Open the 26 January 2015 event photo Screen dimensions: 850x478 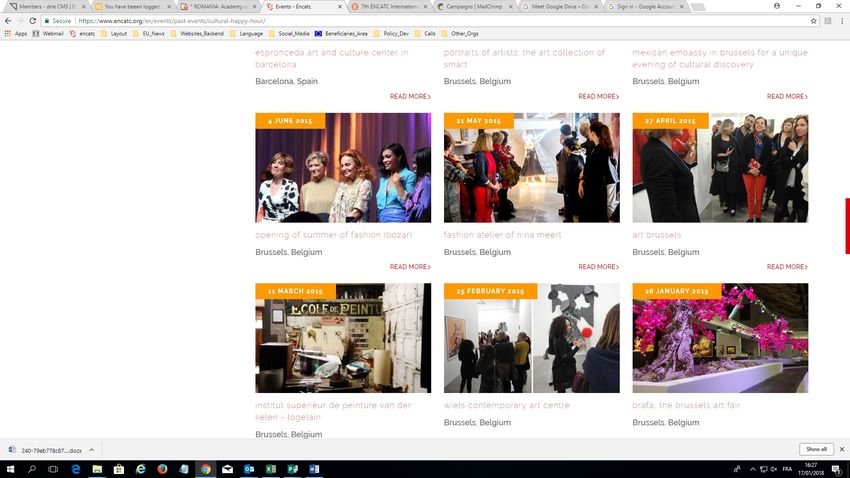pos(720,338)
